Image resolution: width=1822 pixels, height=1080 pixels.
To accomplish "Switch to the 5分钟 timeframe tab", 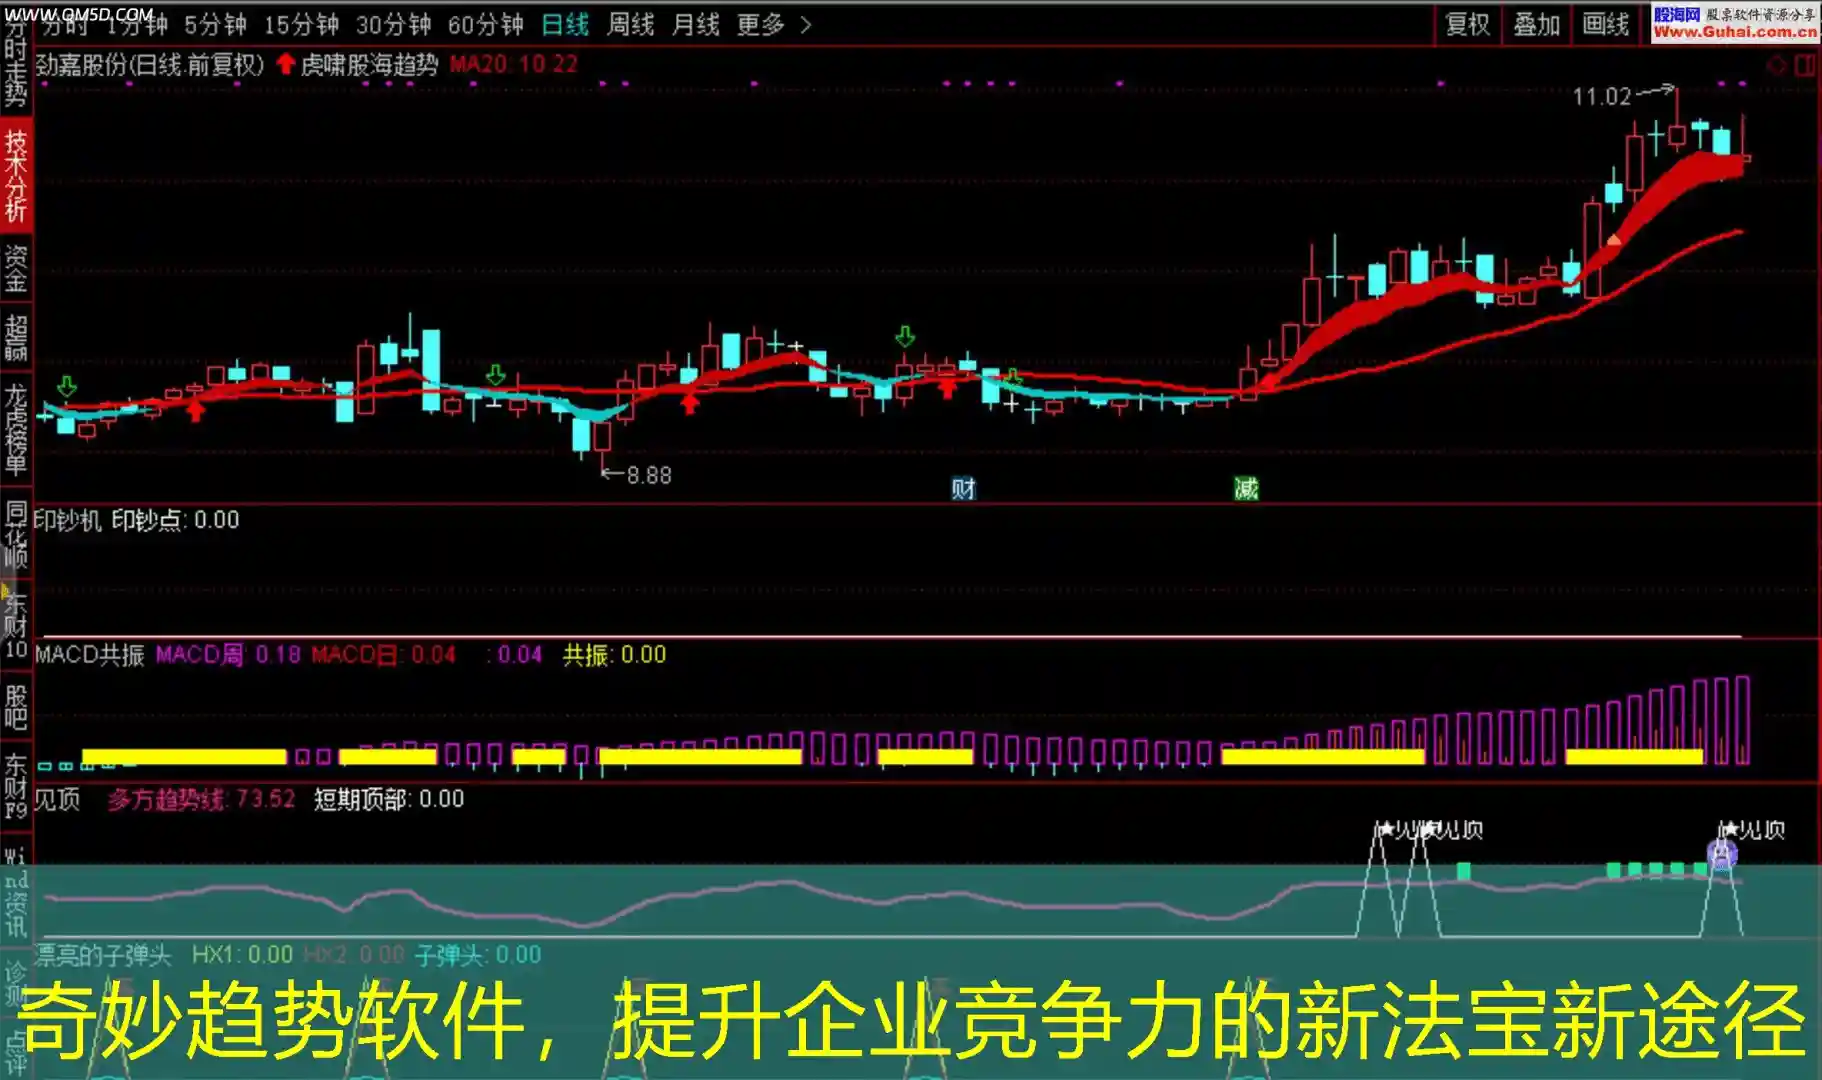I will 215,25.
